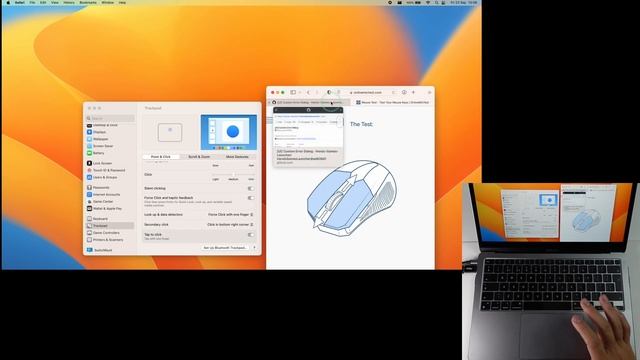Show Safari tab overview
The width and height of the screenshot is (640, 360).
pos(429,92)
